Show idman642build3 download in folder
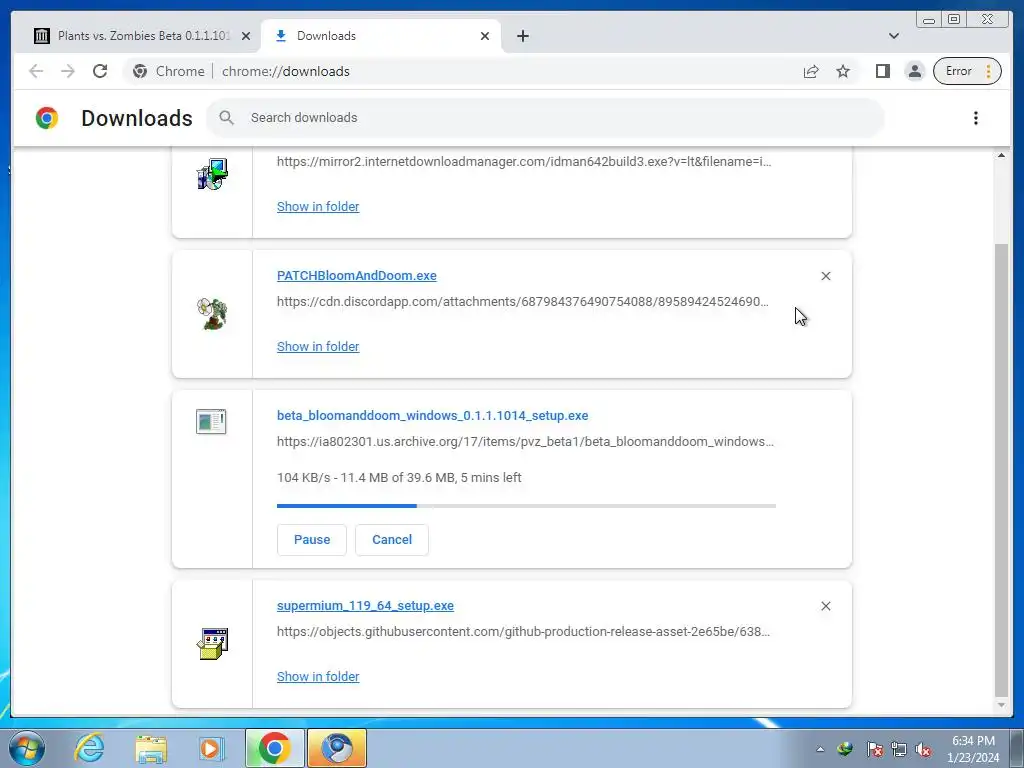This screenshot has width=1024, height=768. click(x=318, y=206)
